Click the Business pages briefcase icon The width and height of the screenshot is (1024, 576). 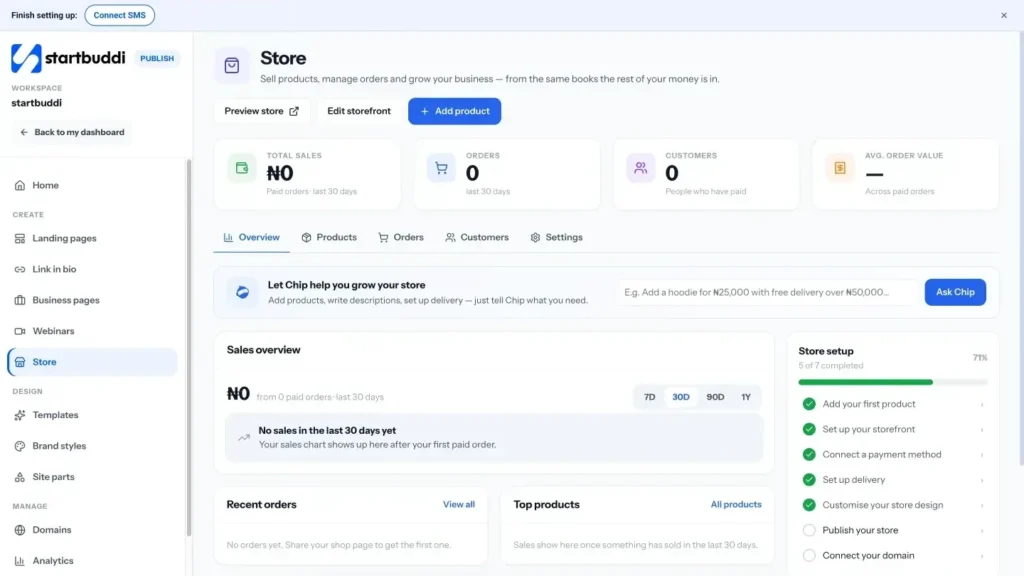pos(20,300)
